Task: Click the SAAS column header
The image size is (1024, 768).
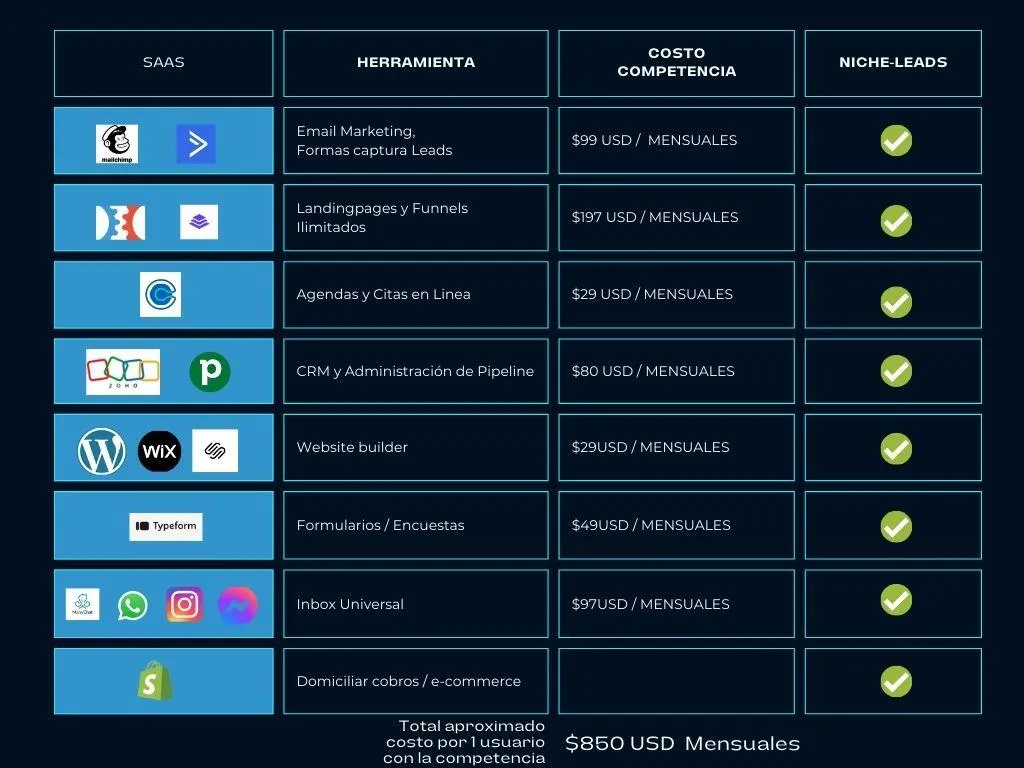Action: click(163, 63)
